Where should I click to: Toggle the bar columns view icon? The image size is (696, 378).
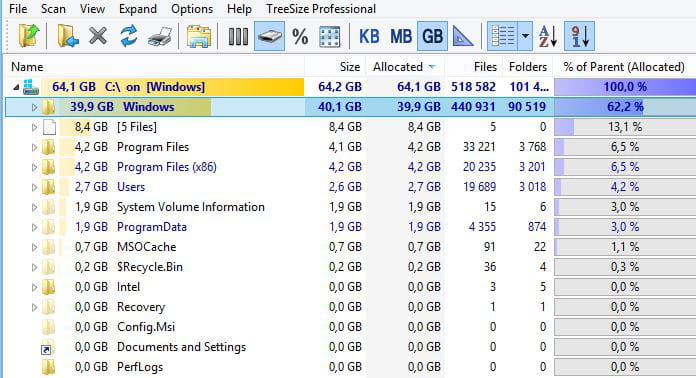pos(238,36)
